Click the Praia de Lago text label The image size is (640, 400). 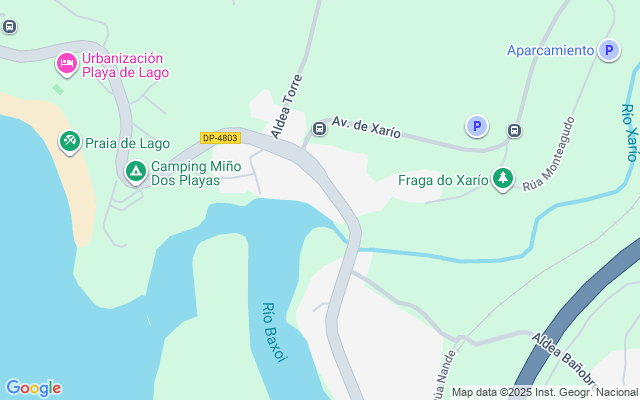(127, 143)
